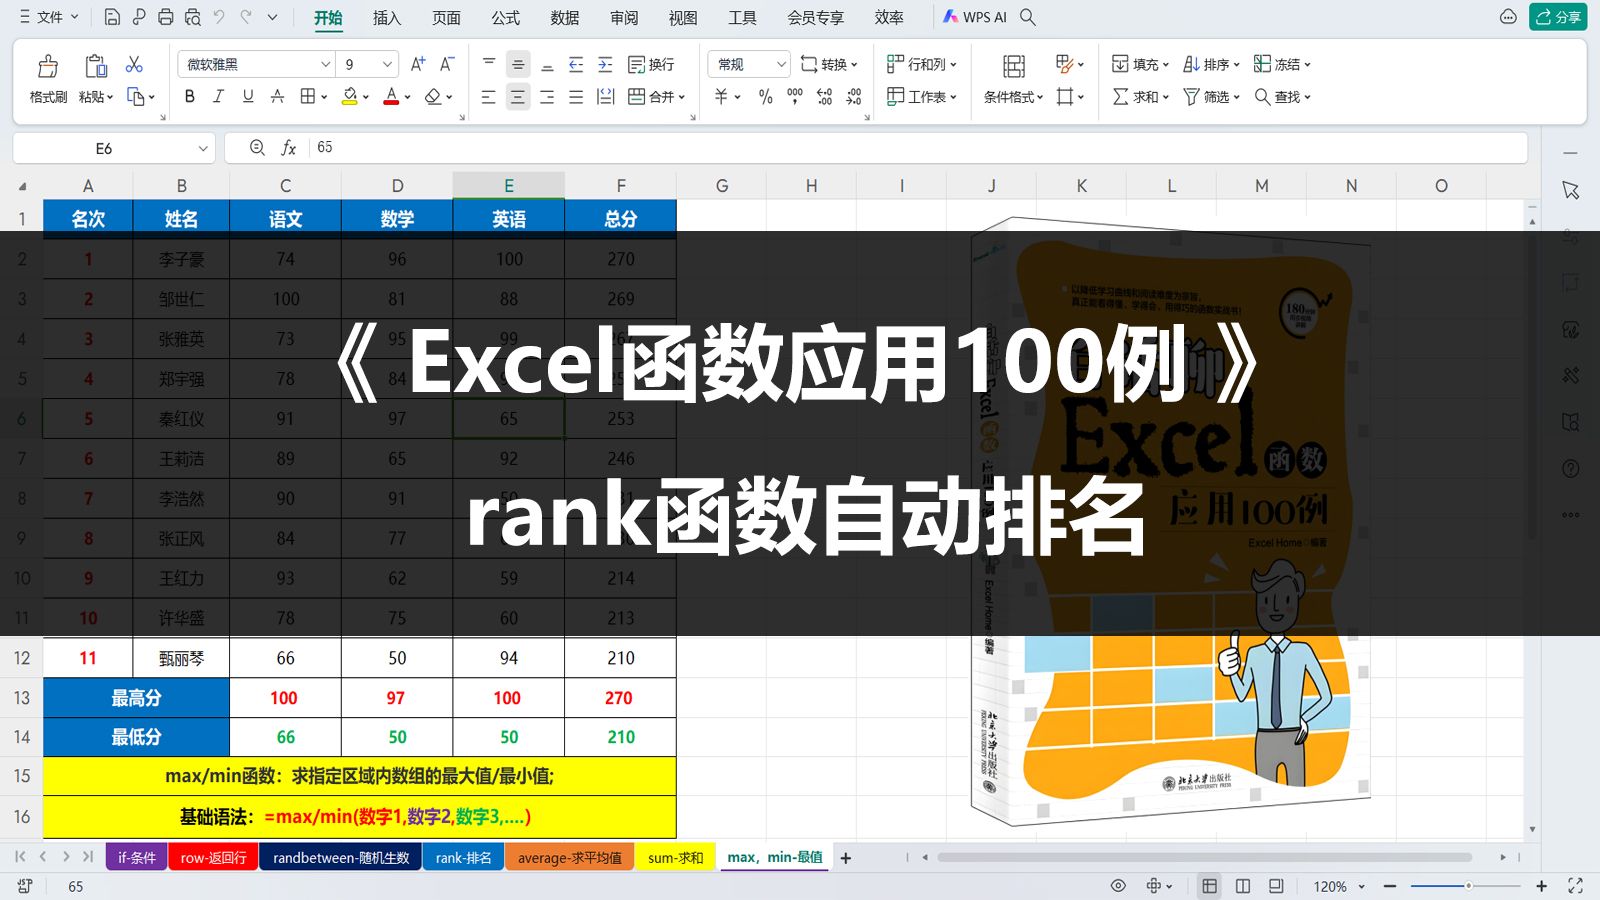Click the 分享 Share button
The height and width of the screenshot is (900, 1600).
(x=1558, y=17)
